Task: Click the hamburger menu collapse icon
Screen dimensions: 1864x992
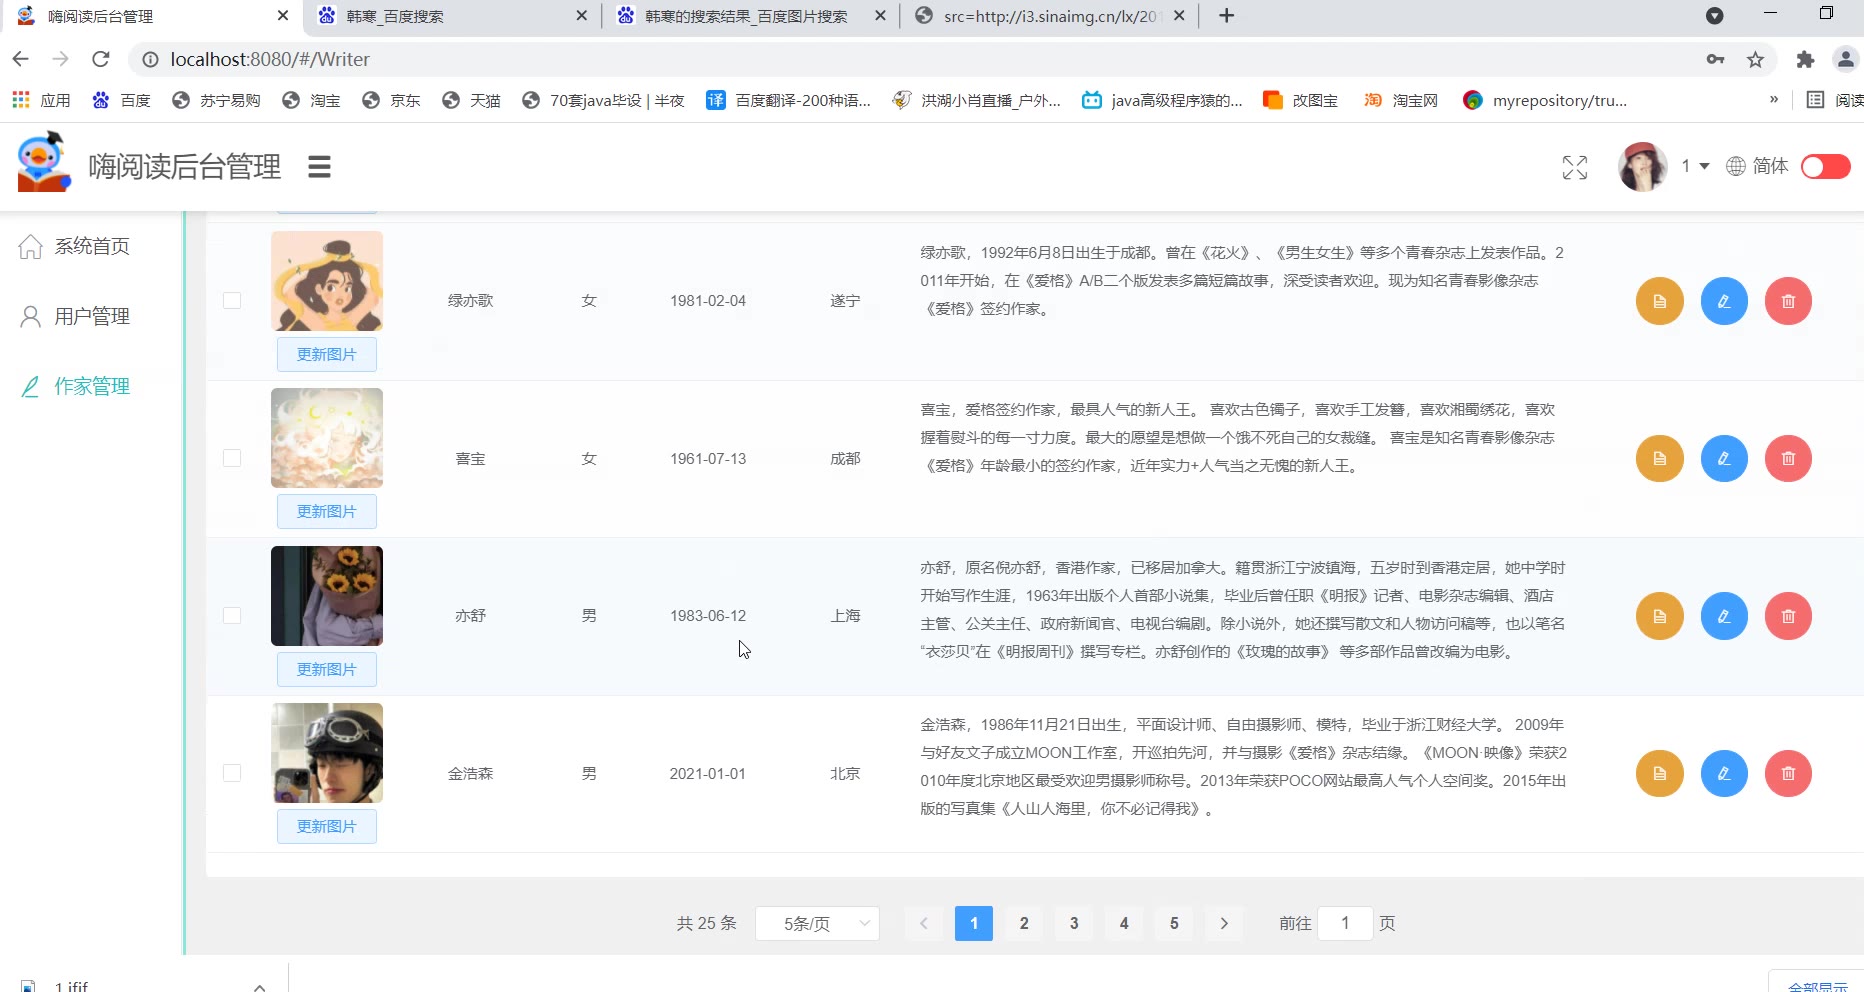Action: tap(319, 167)
